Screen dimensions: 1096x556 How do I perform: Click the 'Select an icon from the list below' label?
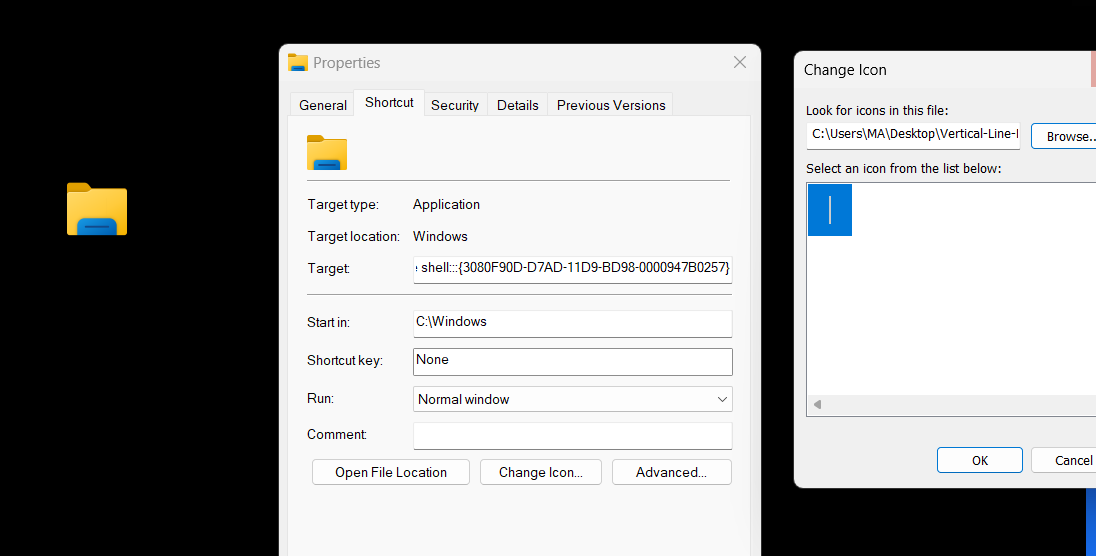pyautogui.click(x=903, y=169)
